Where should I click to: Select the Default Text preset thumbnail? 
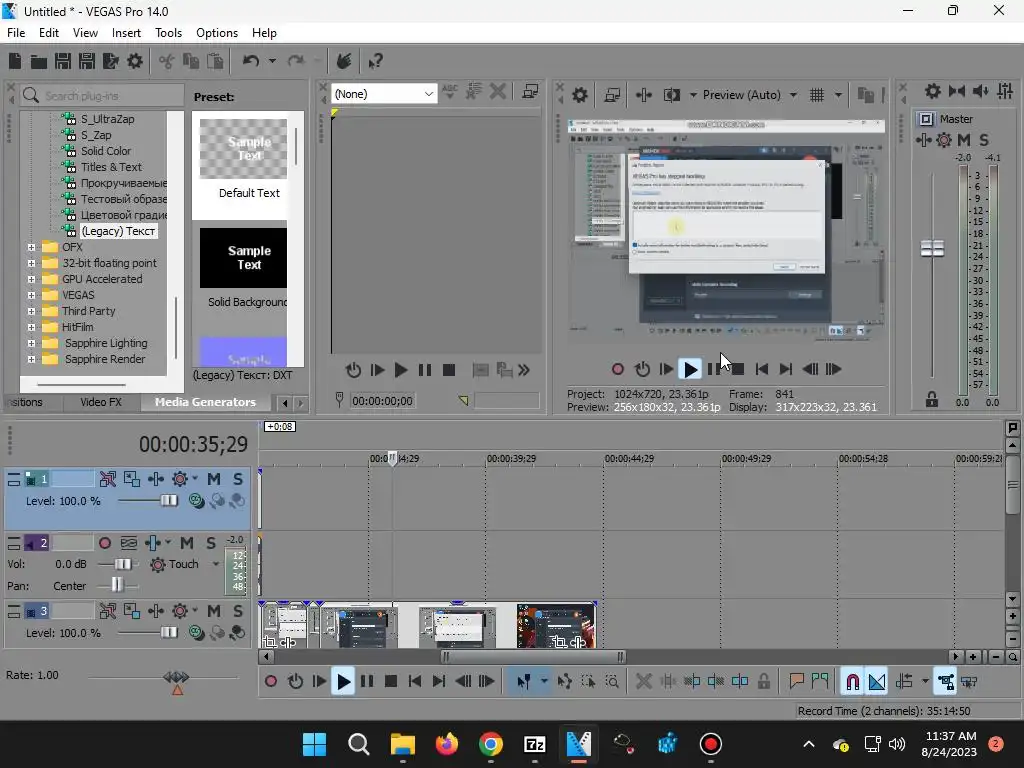244,149
